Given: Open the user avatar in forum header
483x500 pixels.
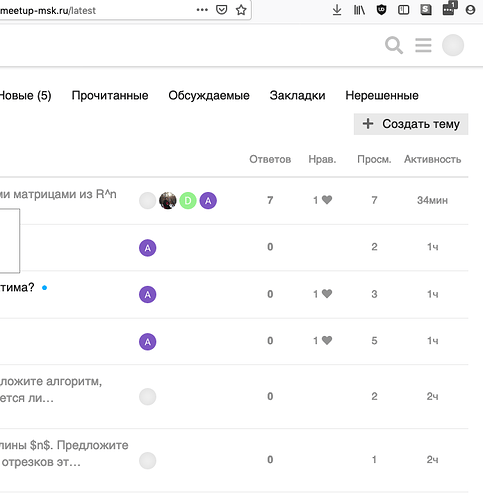Looking at the screenshot, I should [x=453, y=45].
